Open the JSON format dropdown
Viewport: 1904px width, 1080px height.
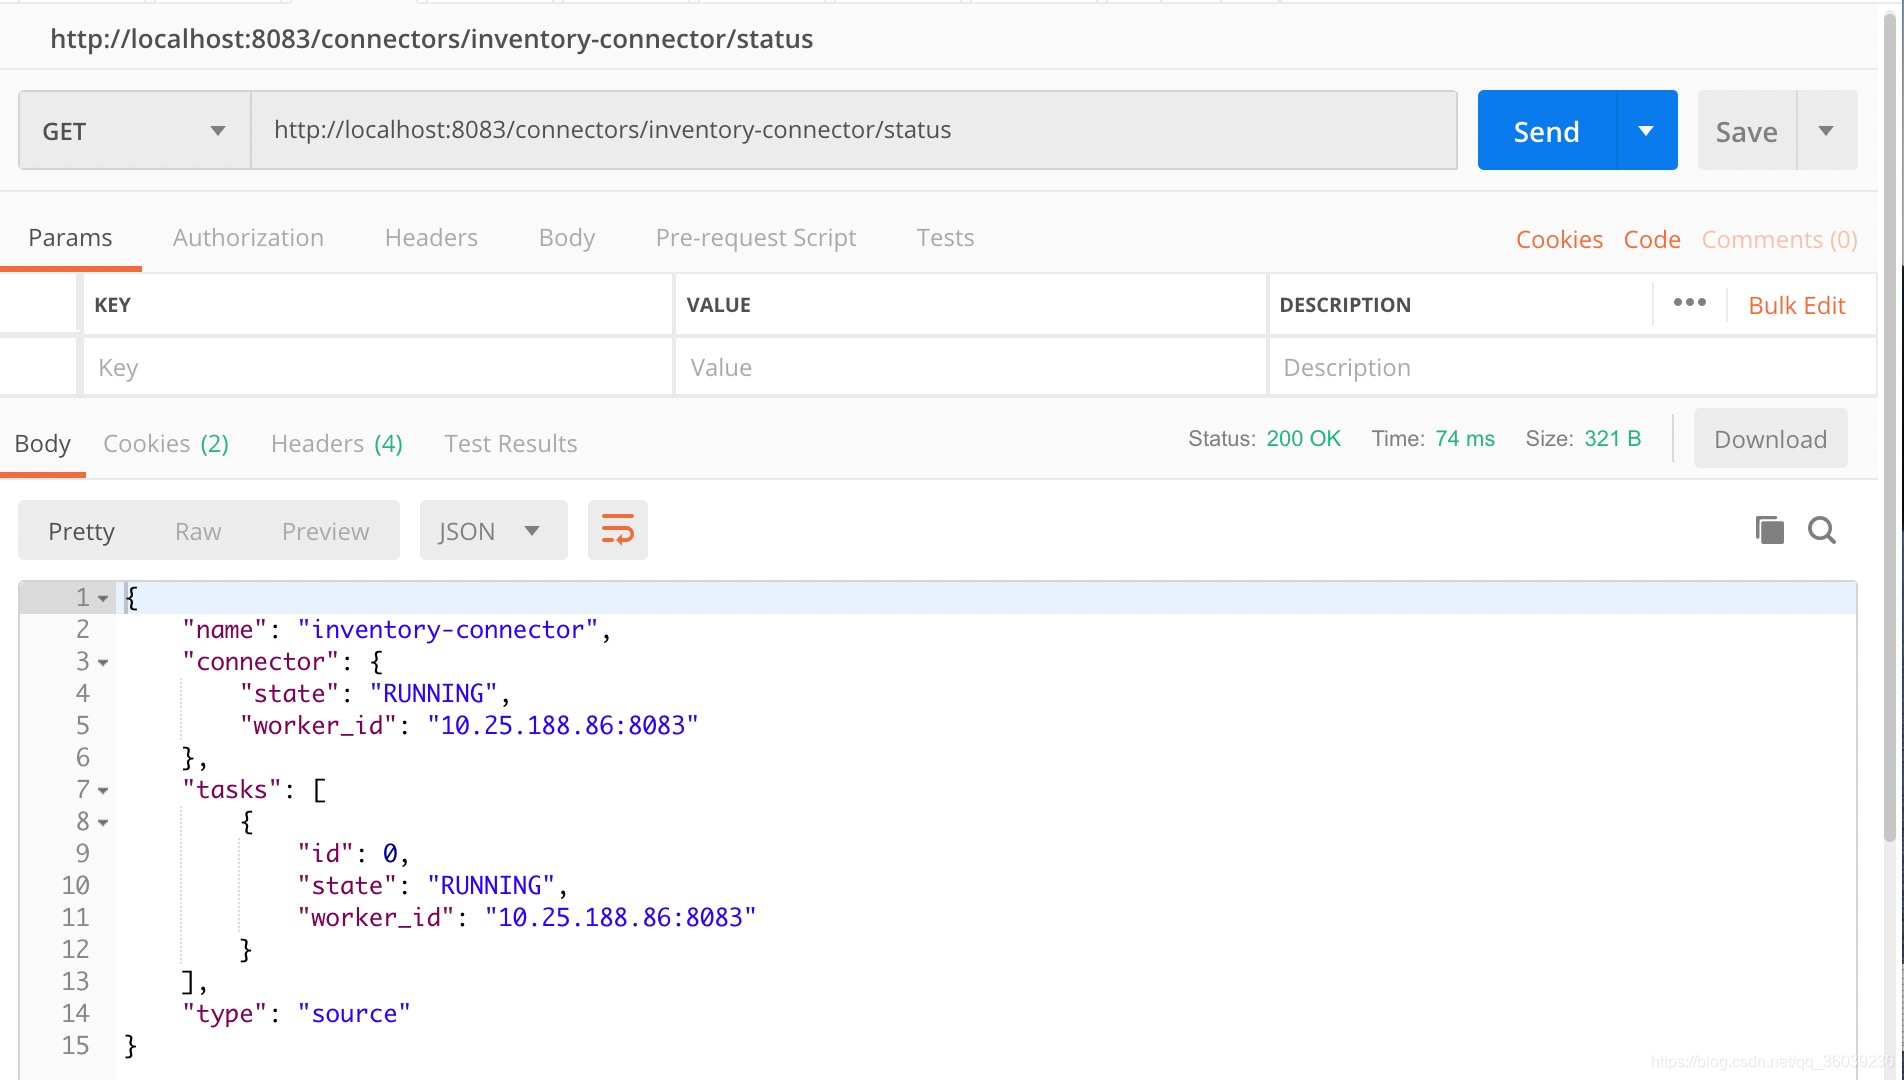click(493, 530)
